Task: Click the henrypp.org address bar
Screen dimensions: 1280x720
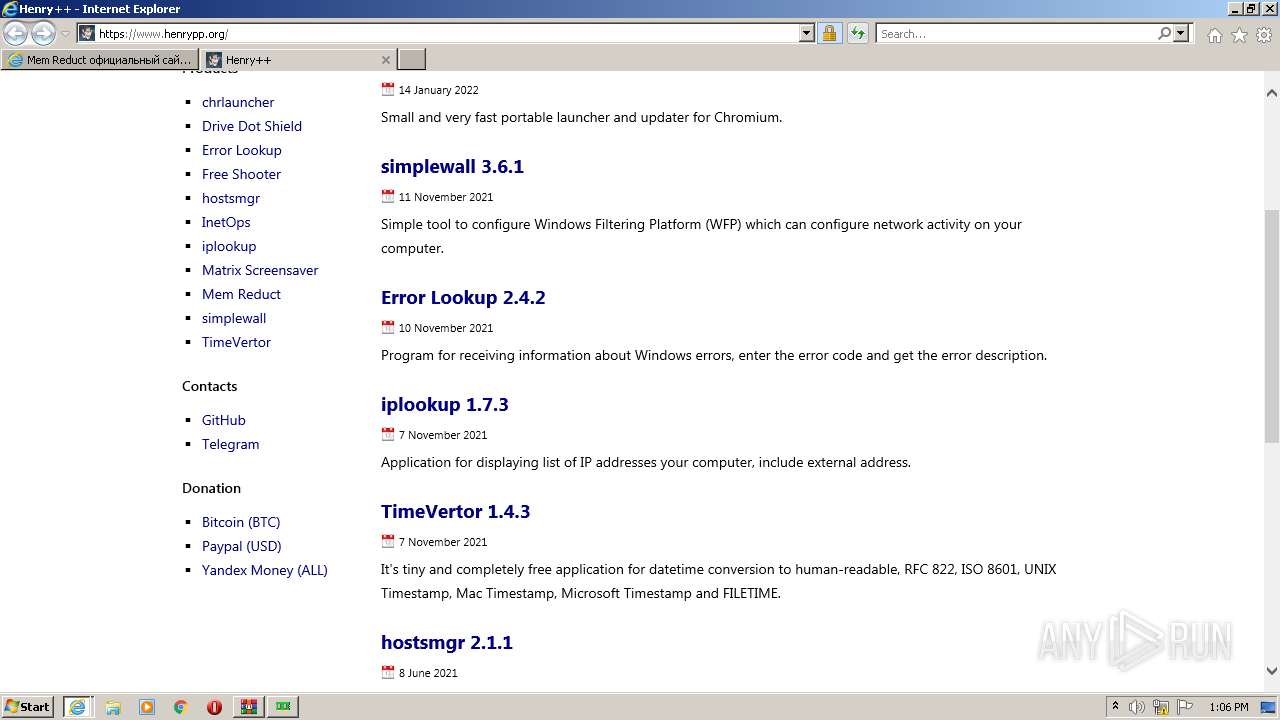Action: click(x=446, y=33)
